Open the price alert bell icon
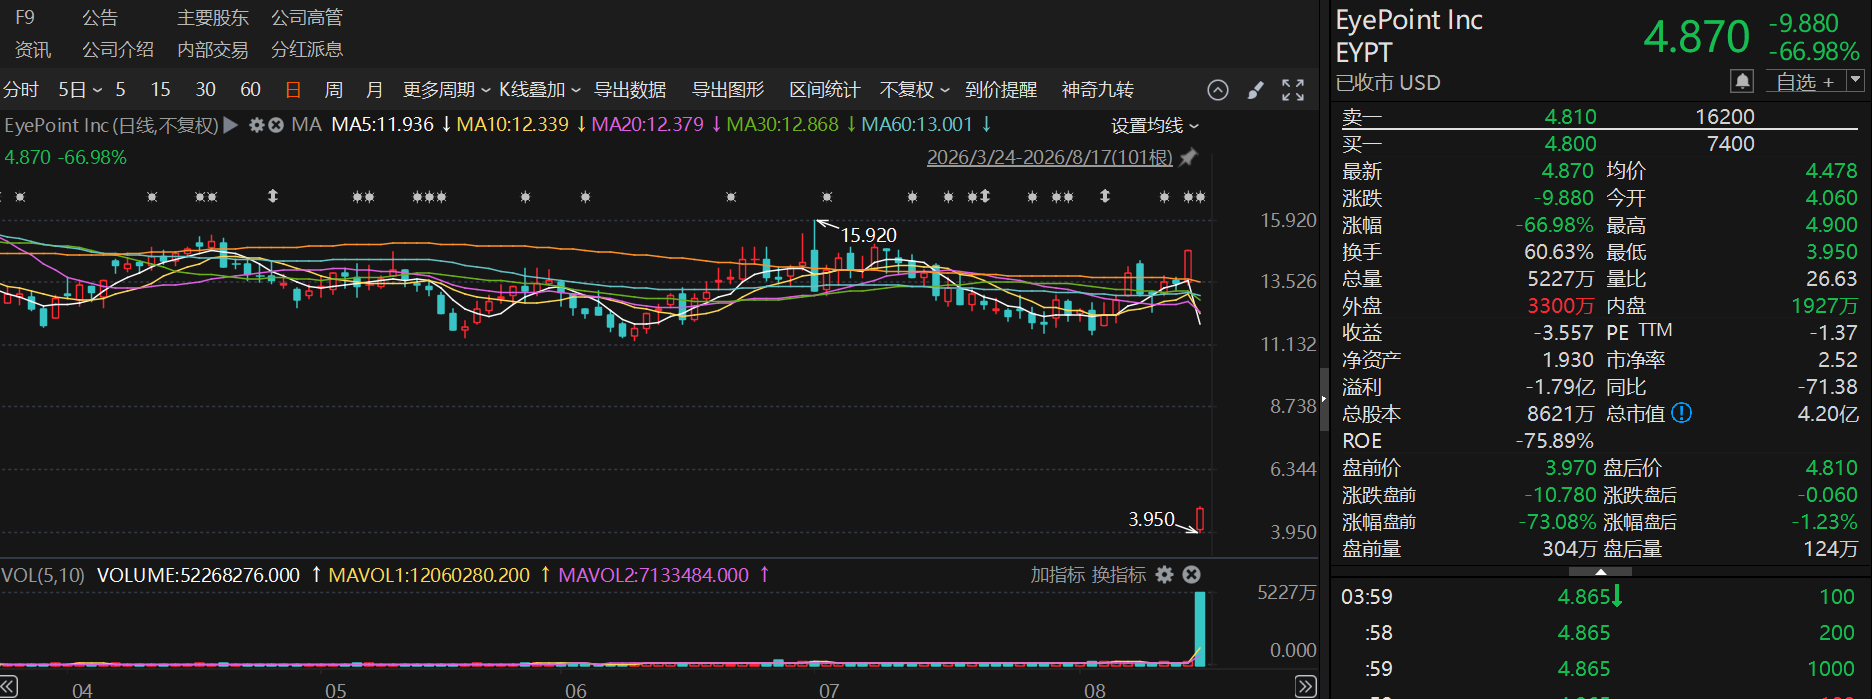 (x=1742, y=81)
